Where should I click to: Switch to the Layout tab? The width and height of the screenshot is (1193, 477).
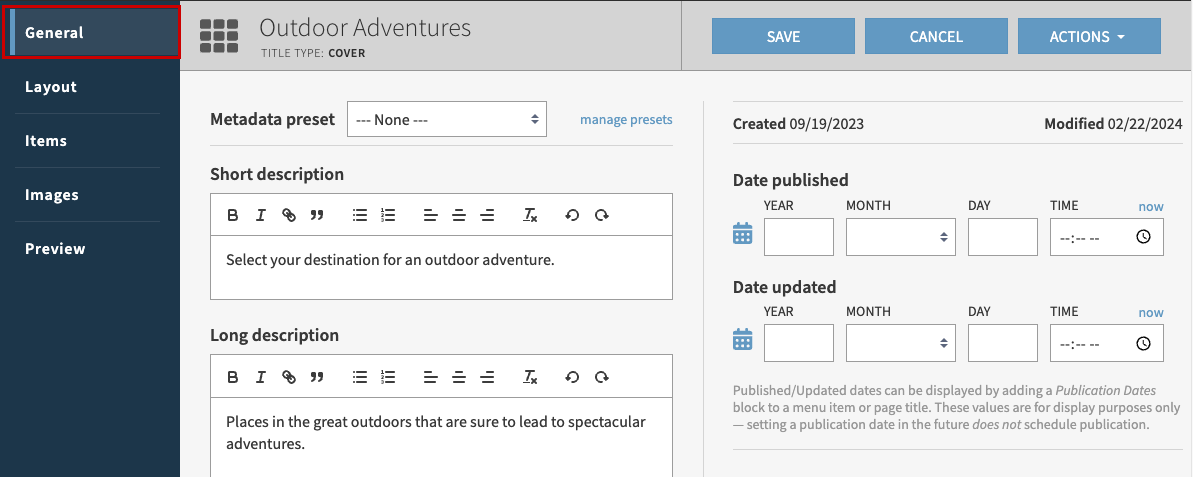[x=51, y=87]
